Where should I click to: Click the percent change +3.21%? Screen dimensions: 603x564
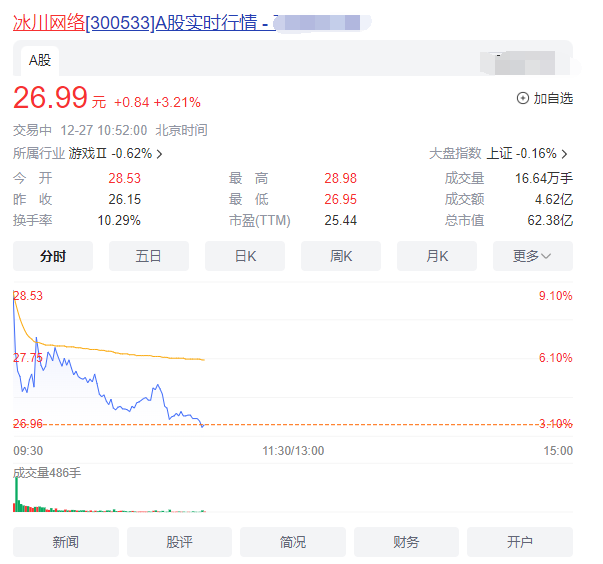(x=177, y=103)
